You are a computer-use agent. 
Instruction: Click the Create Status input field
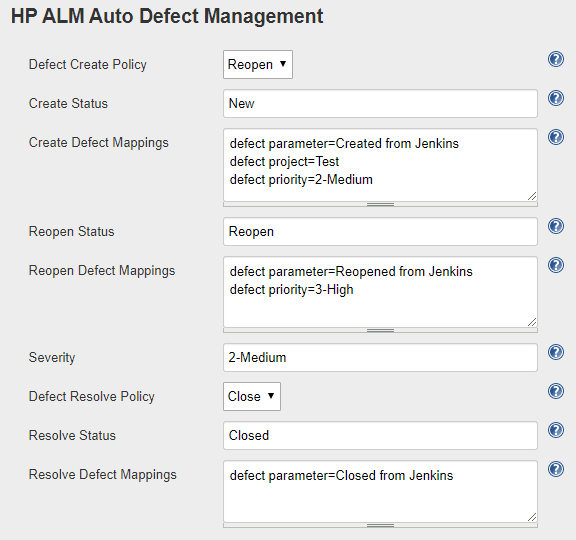380,104
